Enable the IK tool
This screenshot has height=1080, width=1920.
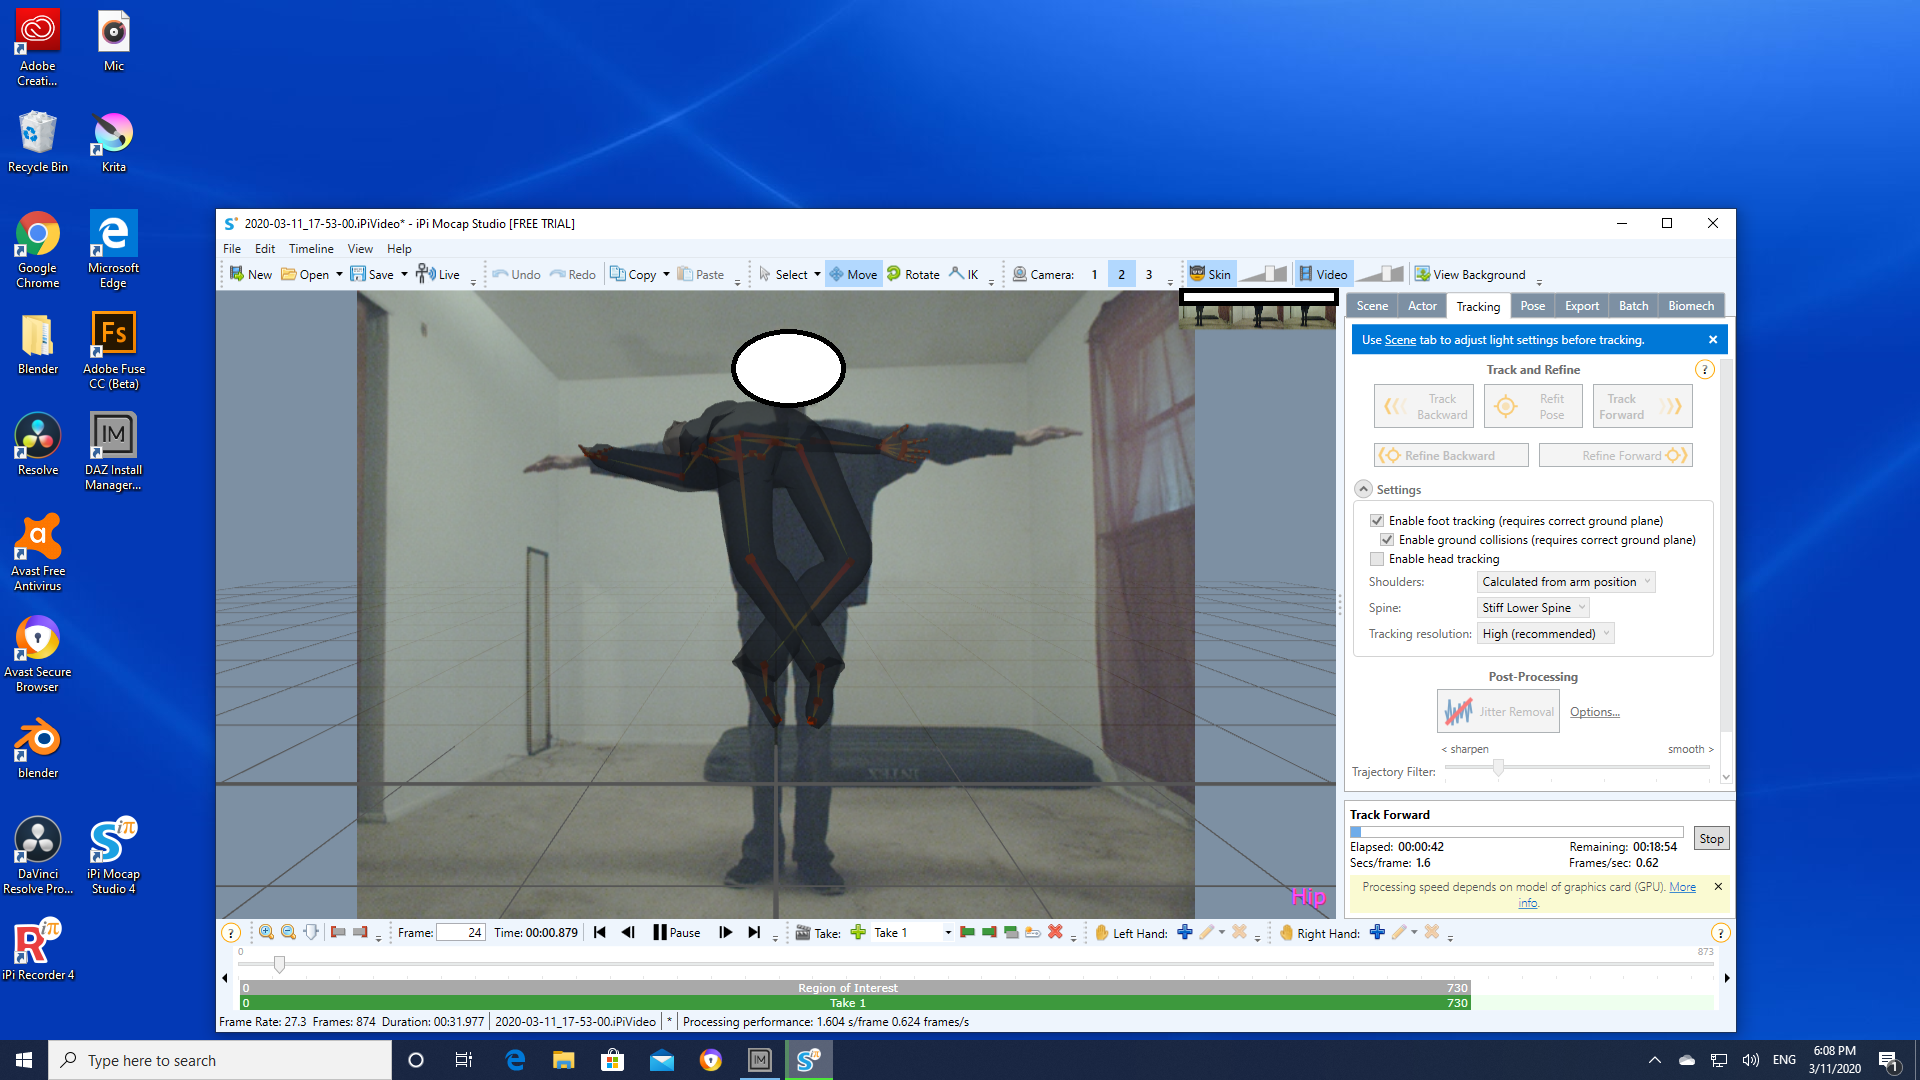click(x=964, y=274)
